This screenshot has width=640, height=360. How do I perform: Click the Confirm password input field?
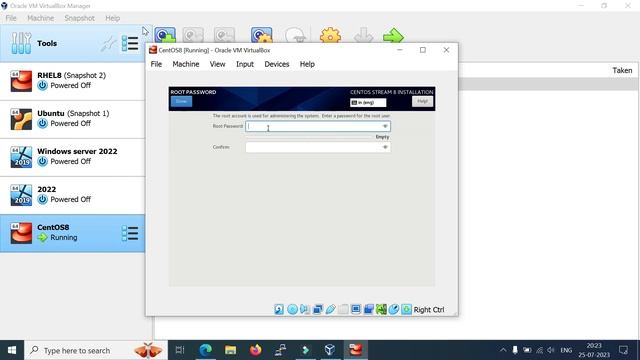[x=318, y=147]
